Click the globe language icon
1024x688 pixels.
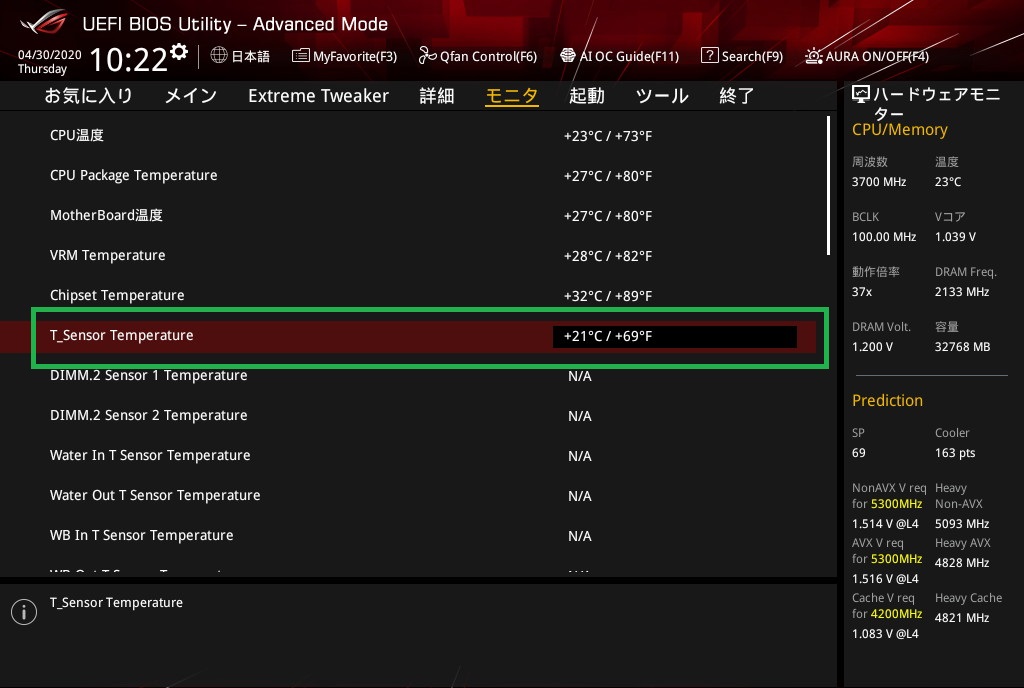point(219,55)
